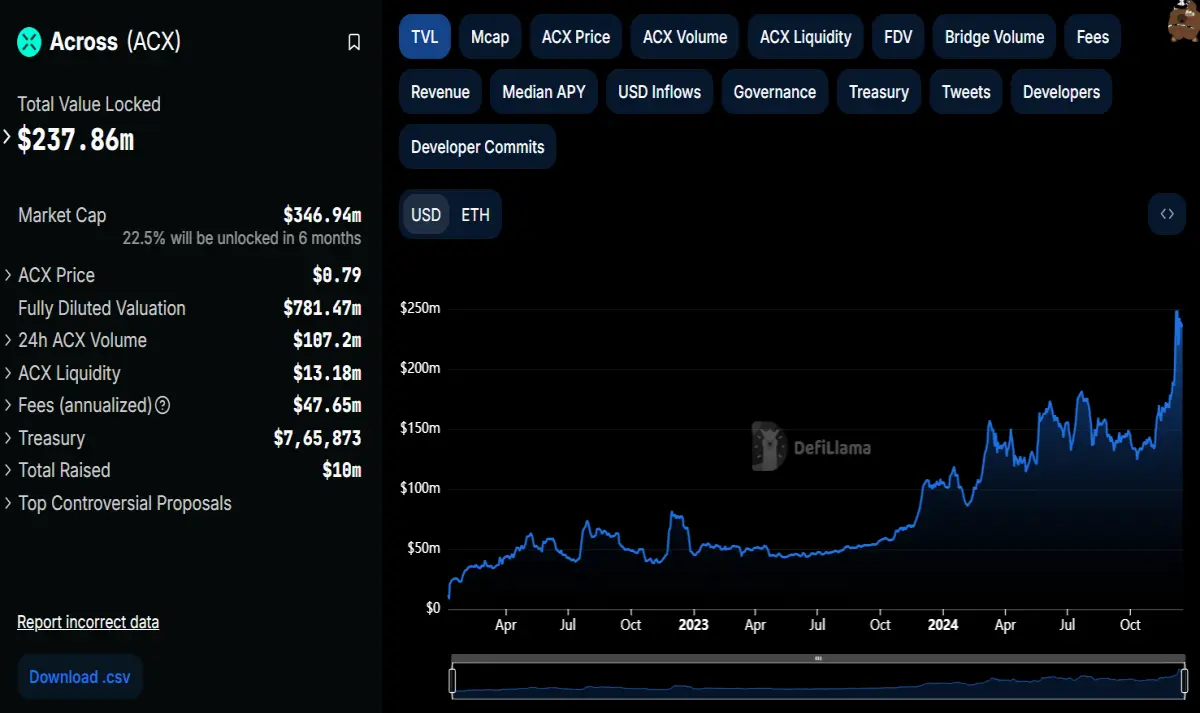Viewport: 1200px width, 713px height.
Task: Click the range slider top grip bar
Action: [818, 658]
